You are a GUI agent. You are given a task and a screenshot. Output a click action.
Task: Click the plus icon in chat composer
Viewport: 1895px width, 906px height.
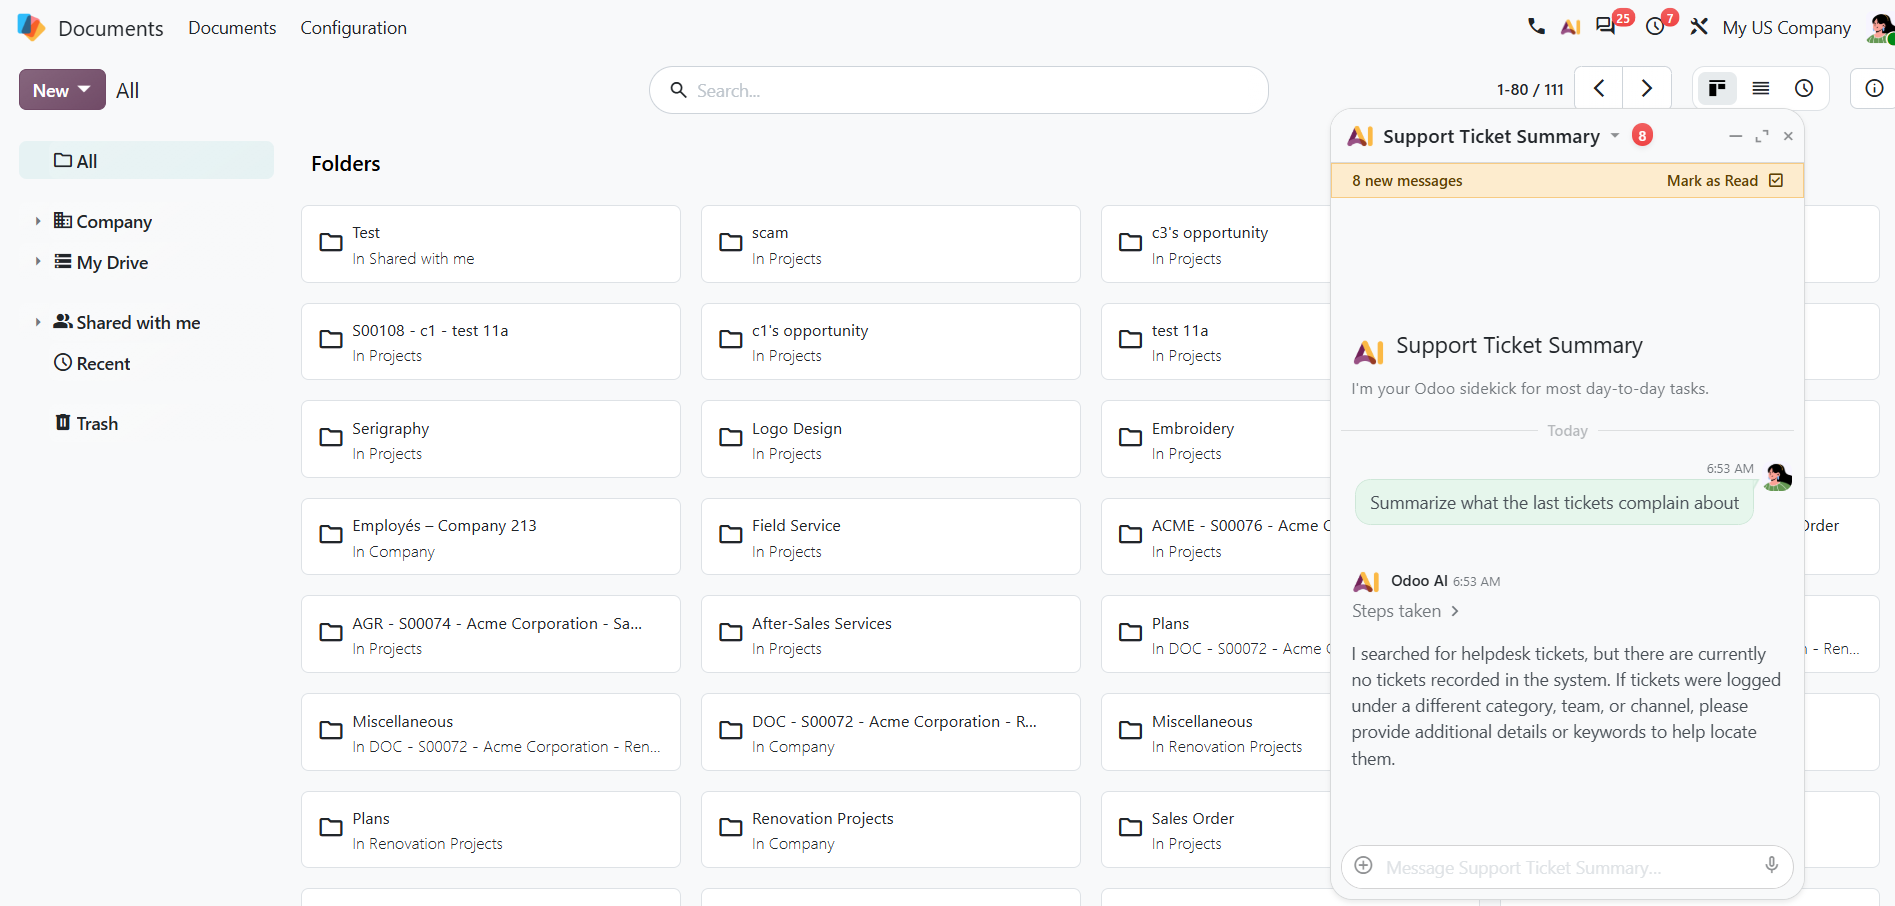point(1363,866)
